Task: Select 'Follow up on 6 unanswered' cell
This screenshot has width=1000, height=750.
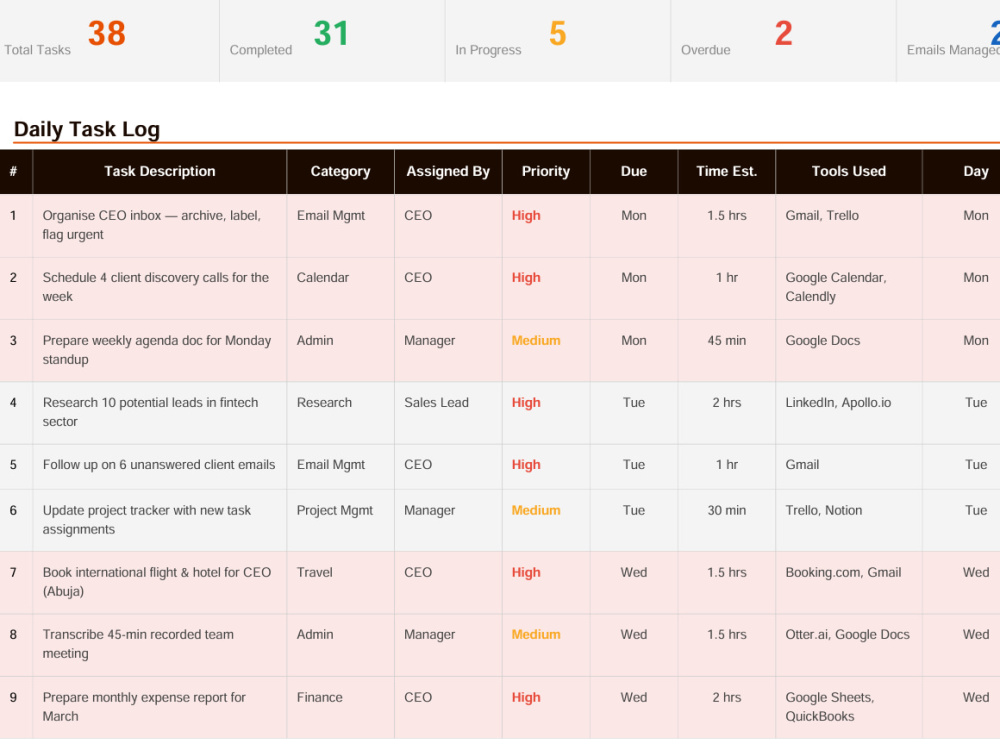Action: click(159, 466)
